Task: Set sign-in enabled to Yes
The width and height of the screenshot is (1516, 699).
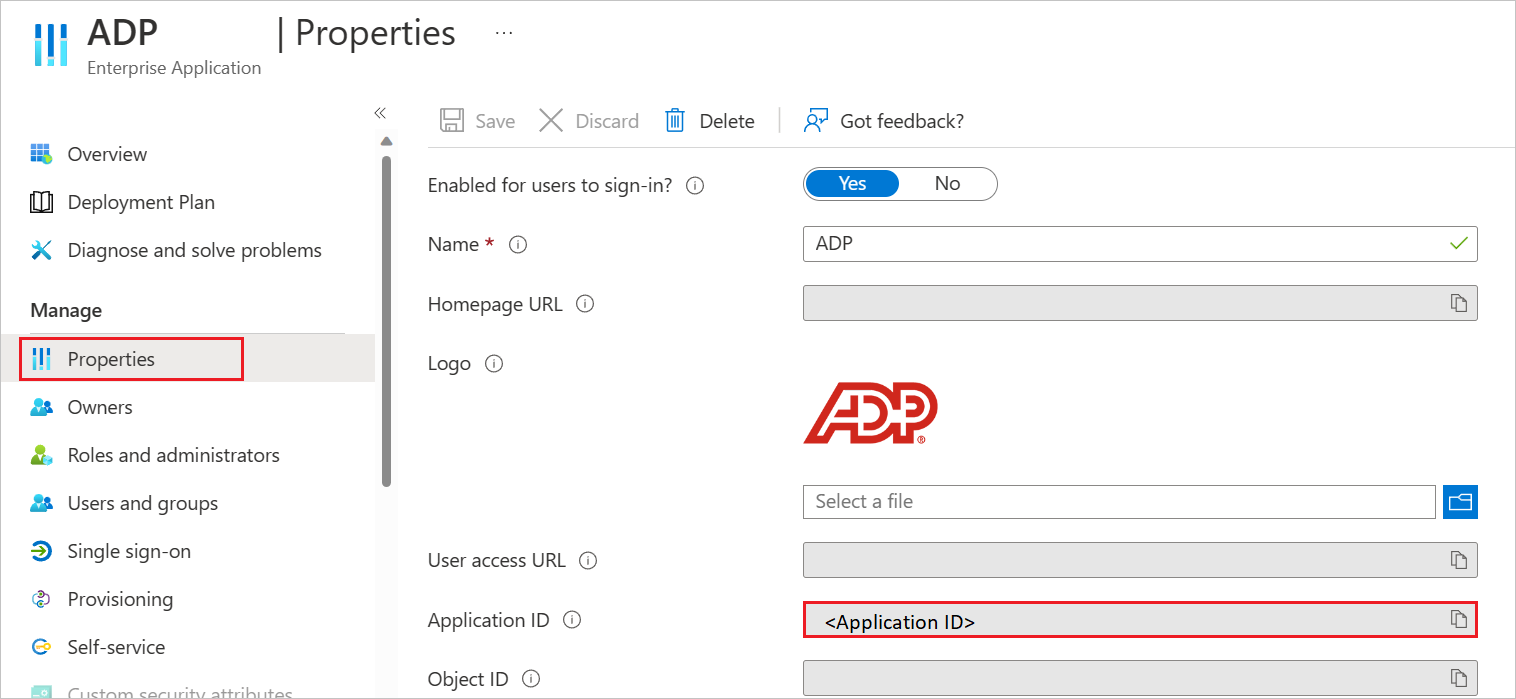Action: (852, 183)
